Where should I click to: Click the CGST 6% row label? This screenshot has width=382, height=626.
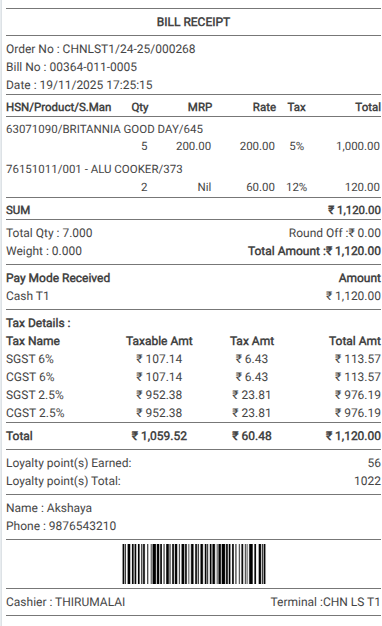[x=30, y=377]
